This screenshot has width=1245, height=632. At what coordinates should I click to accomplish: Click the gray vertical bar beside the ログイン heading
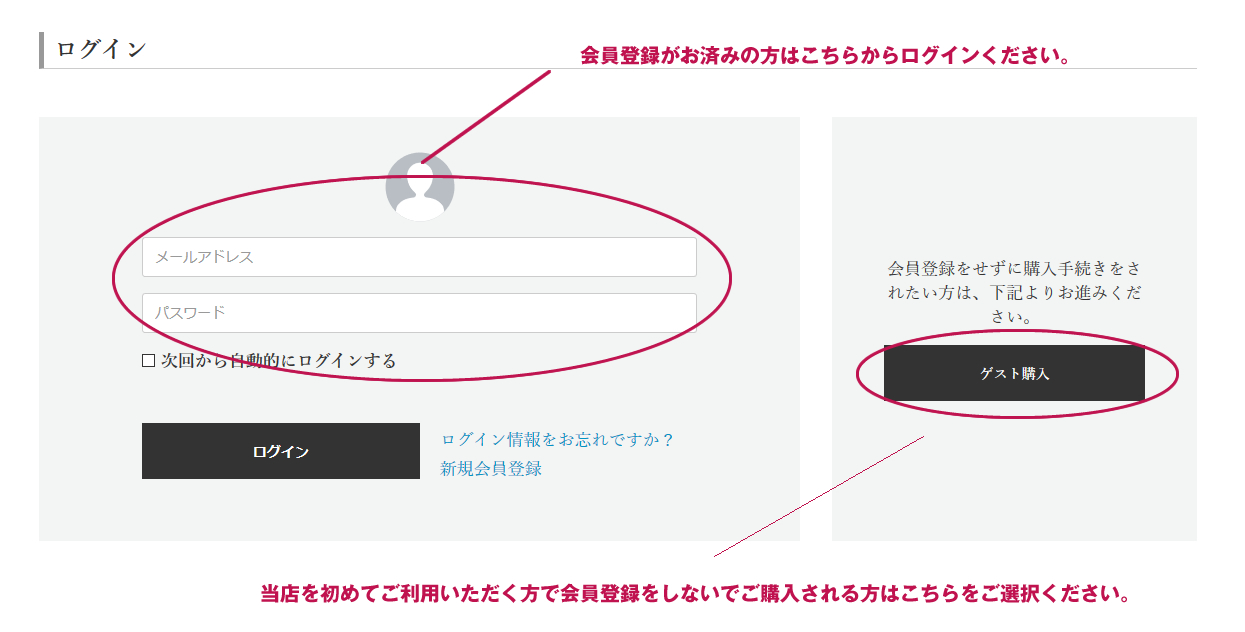(x=41, y=50)
